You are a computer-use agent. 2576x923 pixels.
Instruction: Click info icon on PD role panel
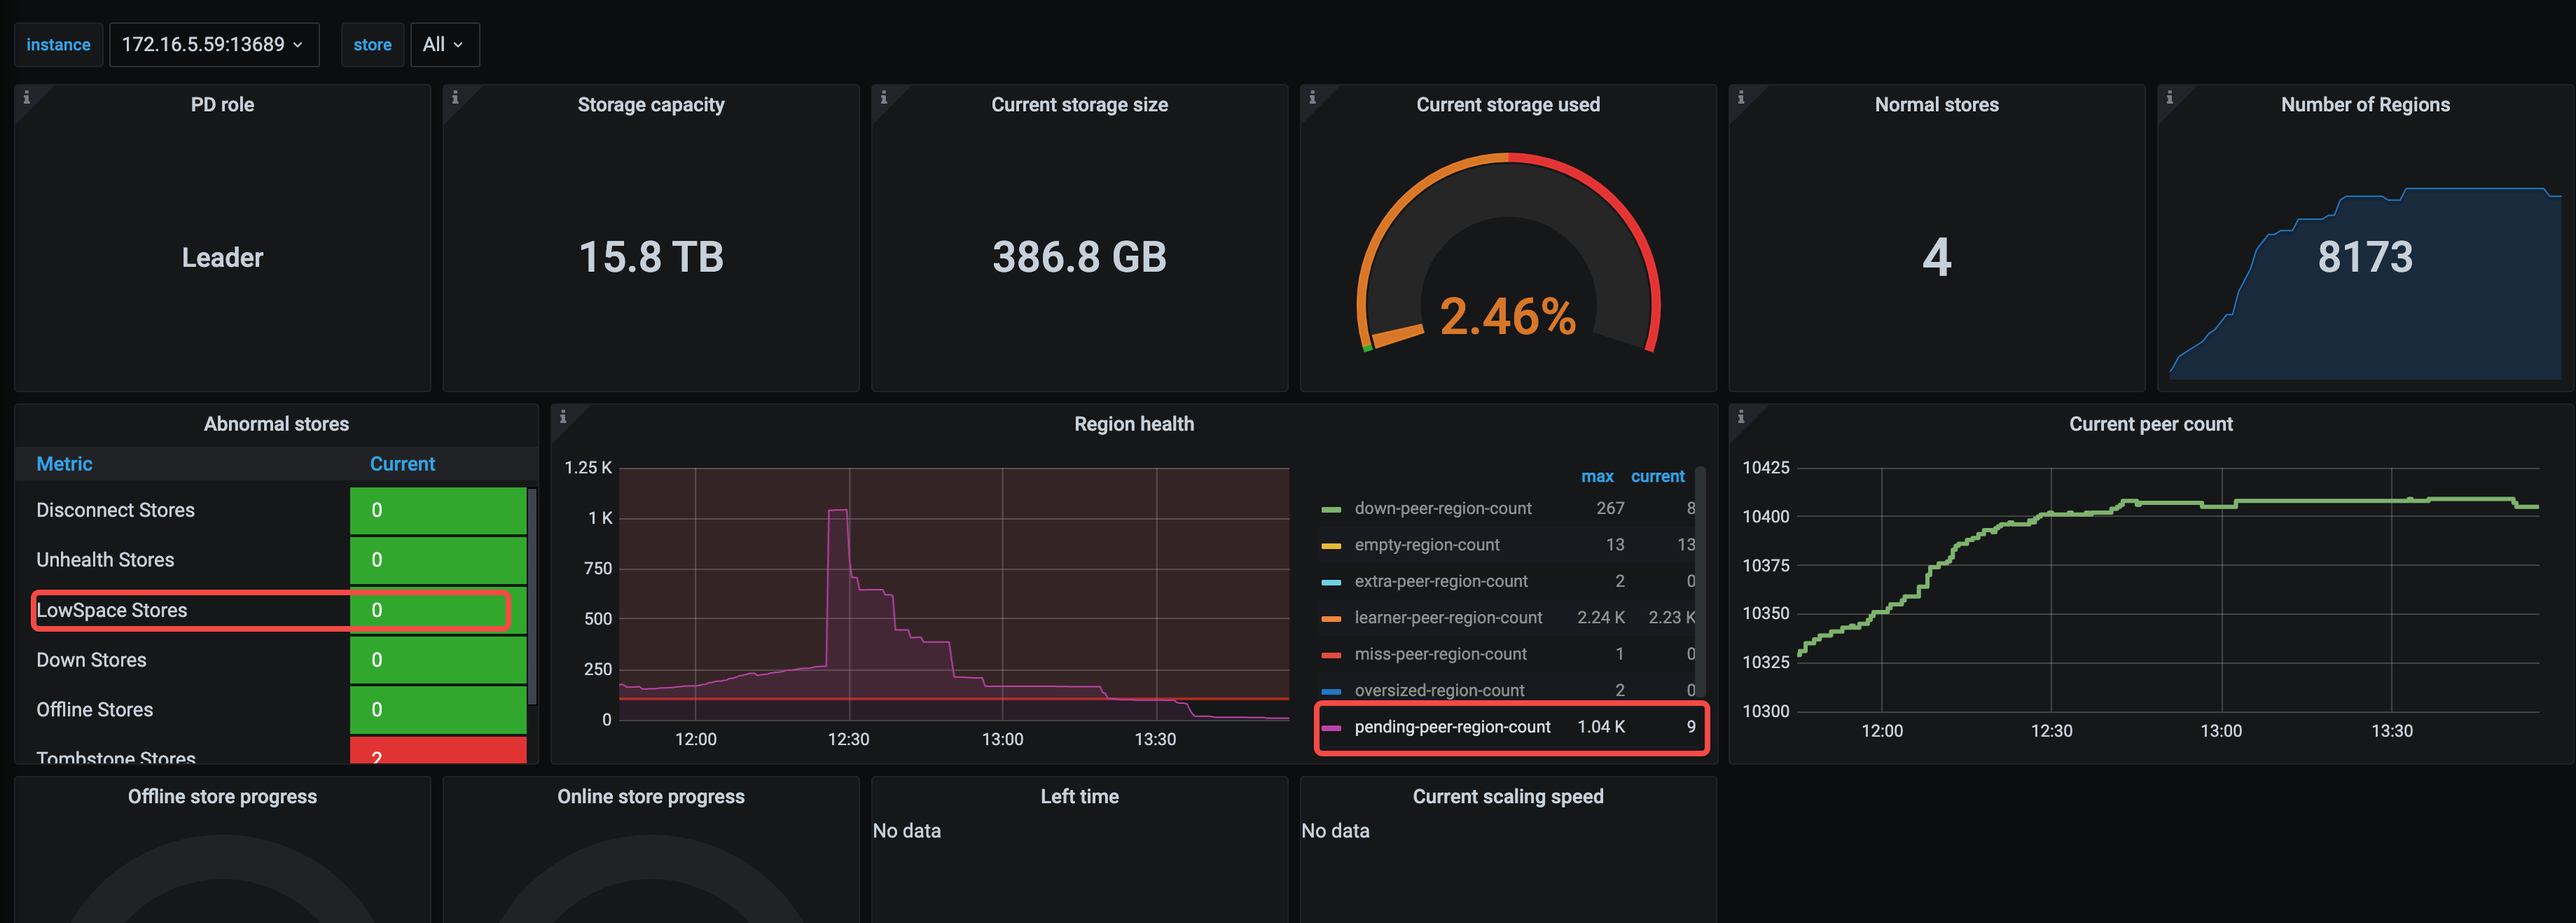point(26,98)
